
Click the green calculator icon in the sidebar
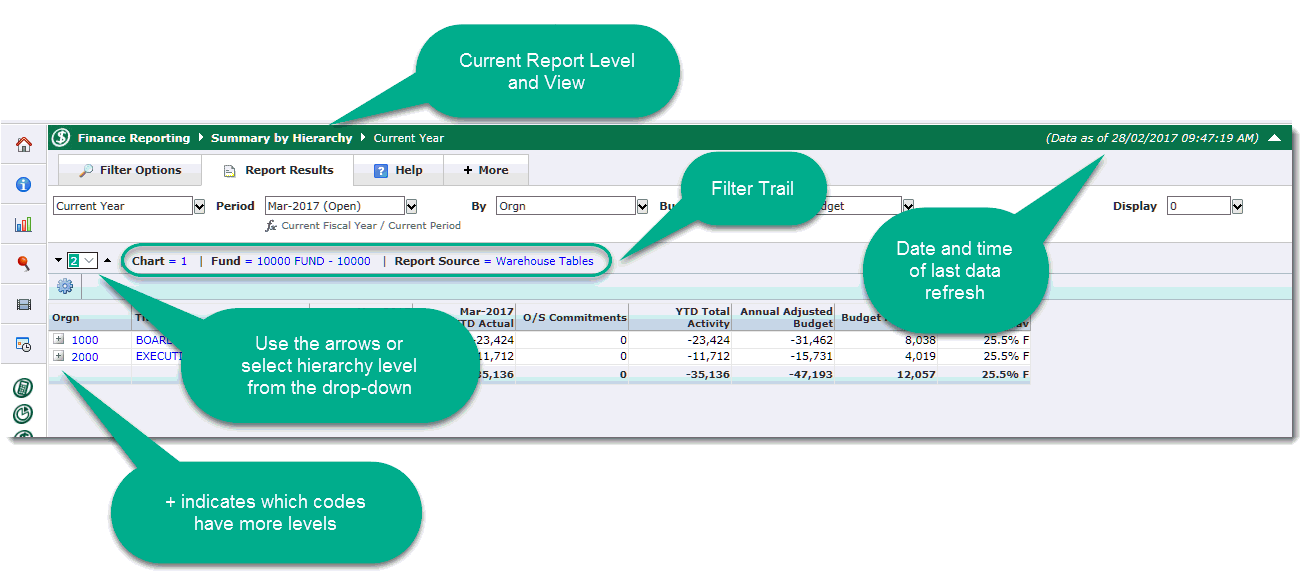(x=24, y=388)
